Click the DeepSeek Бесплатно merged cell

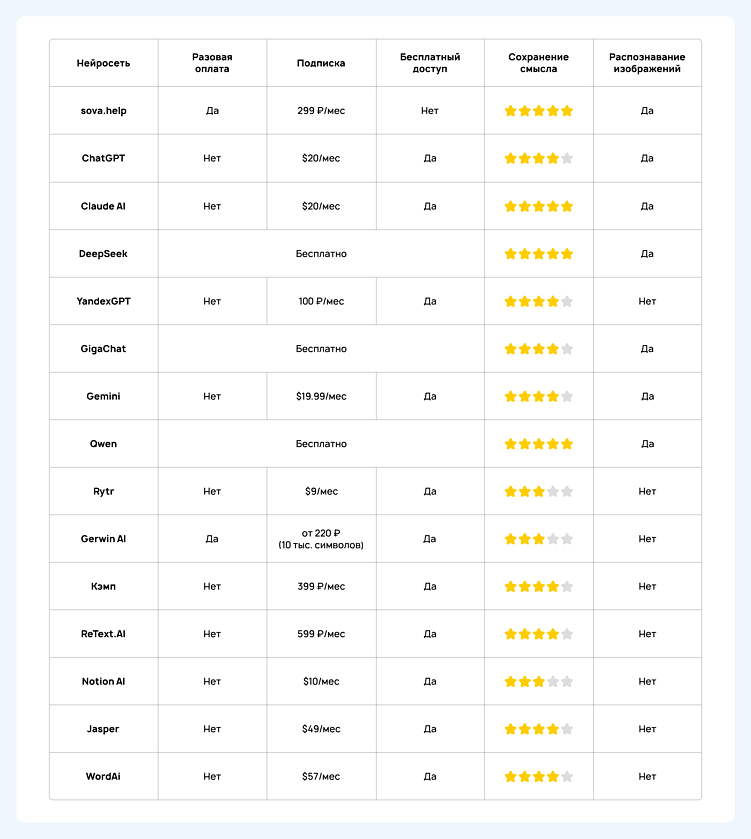[x=321, y=254]
